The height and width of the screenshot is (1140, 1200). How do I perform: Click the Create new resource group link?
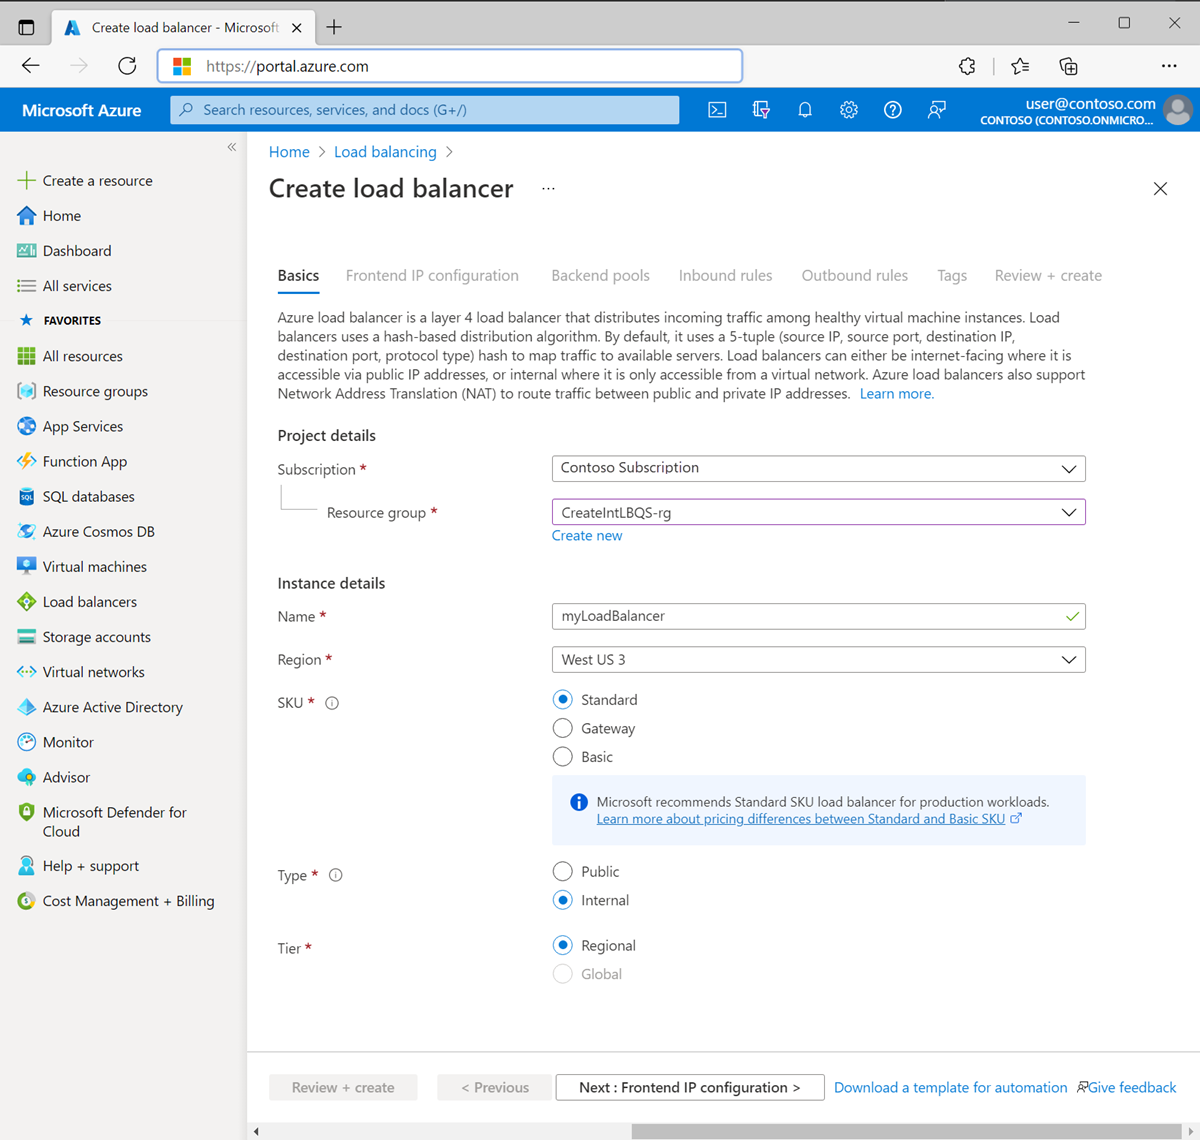click(587, 536)
